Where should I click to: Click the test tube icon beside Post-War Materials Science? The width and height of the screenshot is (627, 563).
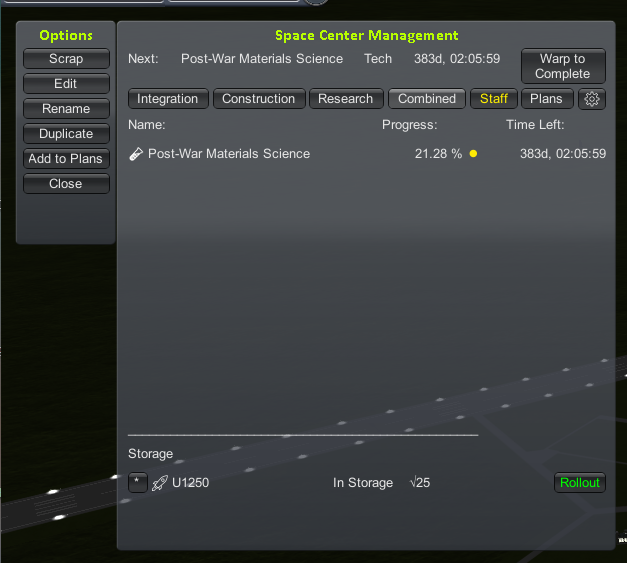(137, 154)
